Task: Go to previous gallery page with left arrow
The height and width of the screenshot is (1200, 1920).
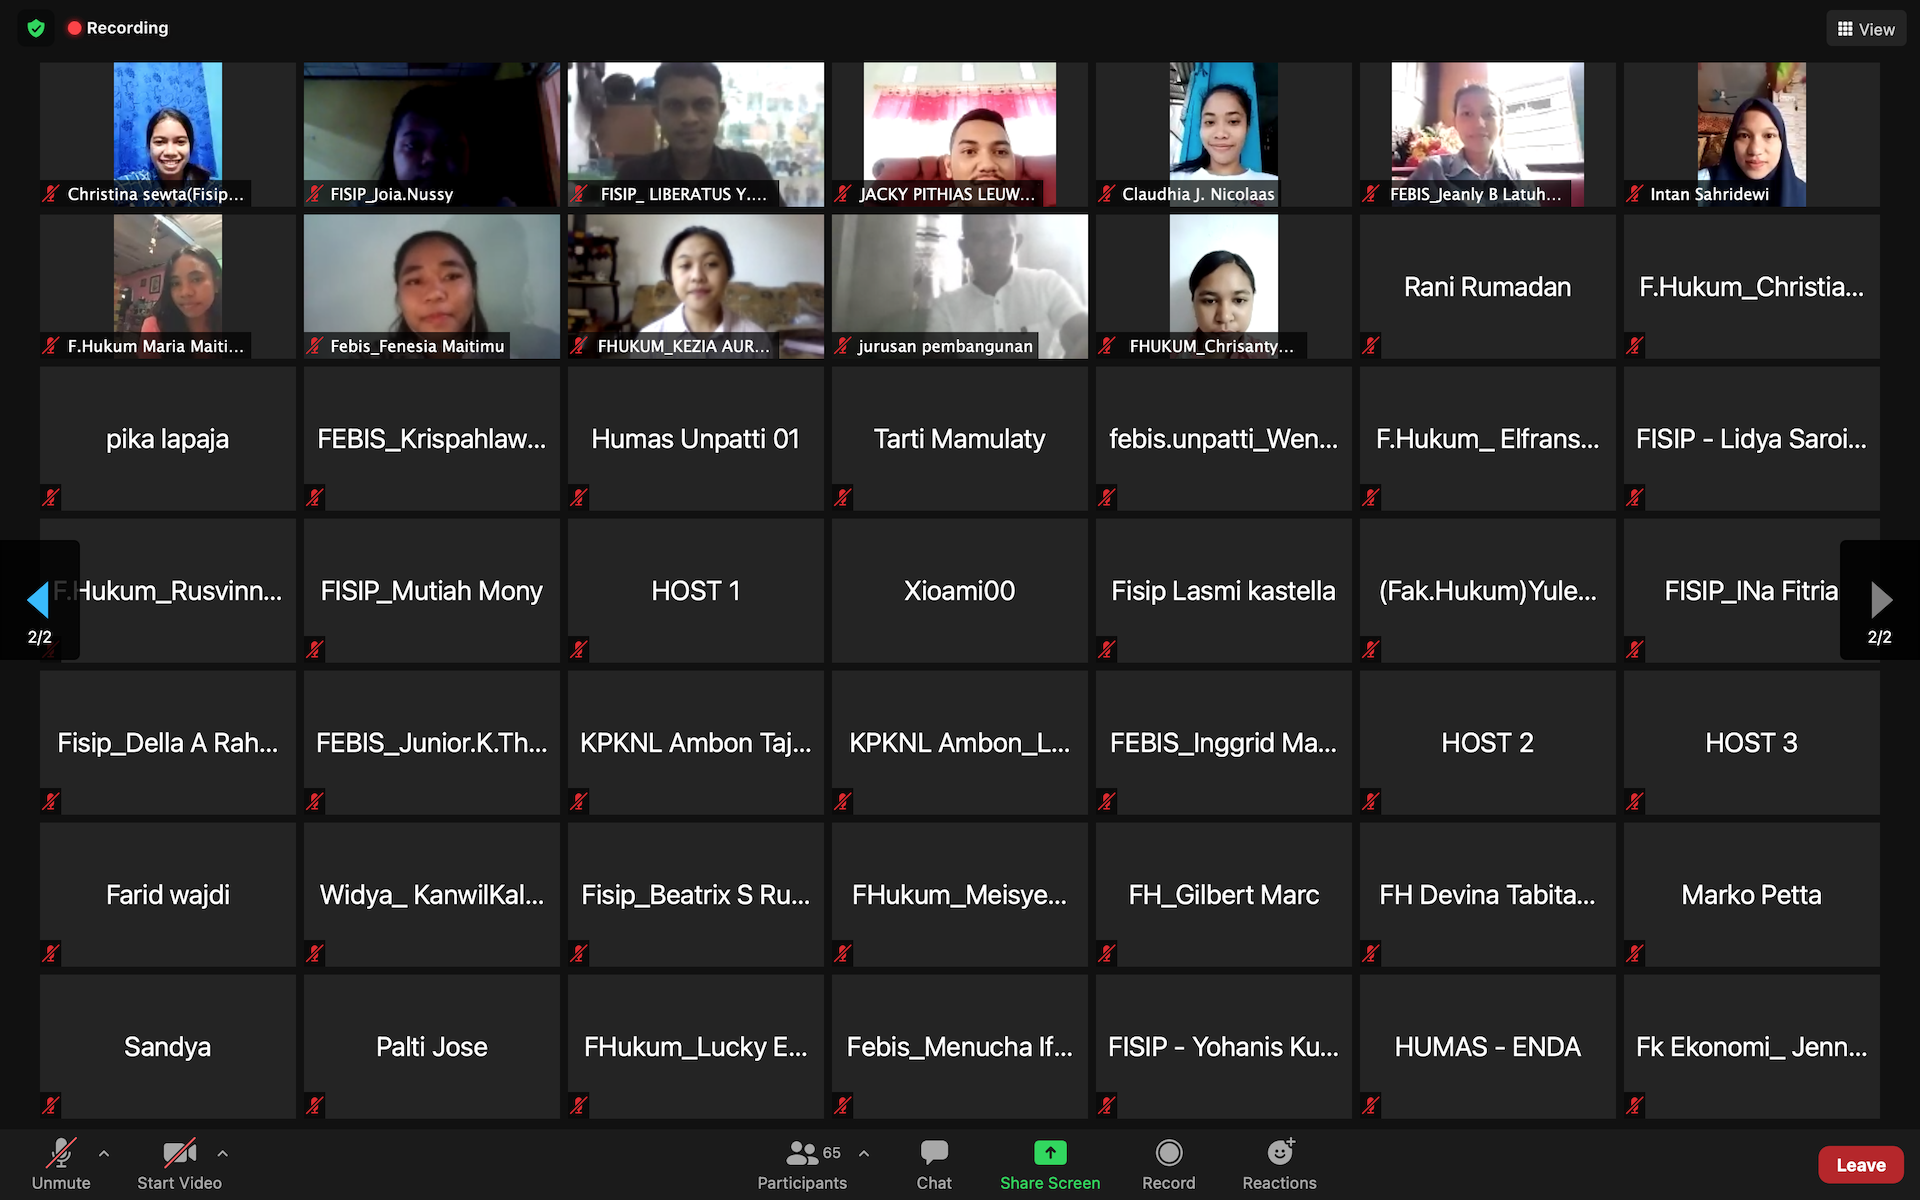Action: tap(38, 600)
